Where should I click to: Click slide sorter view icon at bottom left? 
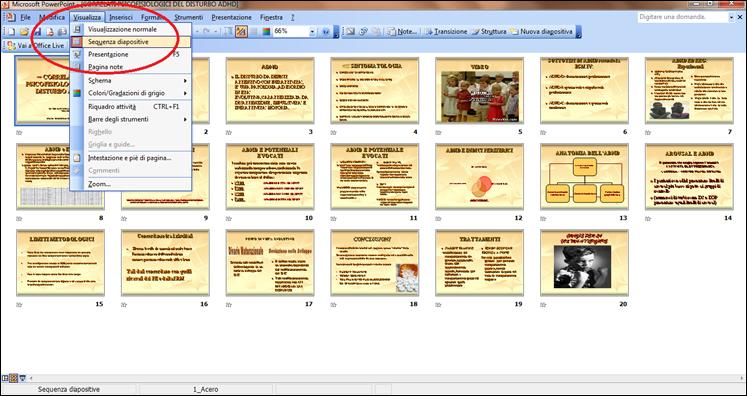[14, 378]
